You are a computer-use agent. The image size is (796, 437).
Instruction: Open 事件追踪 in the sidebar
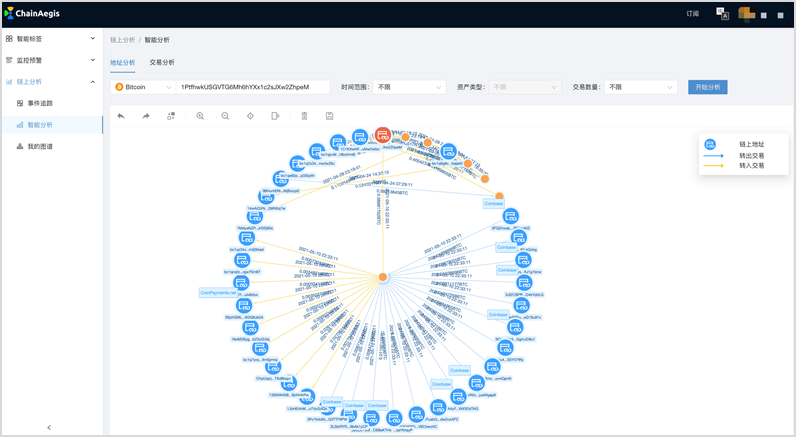coord(52,103)
